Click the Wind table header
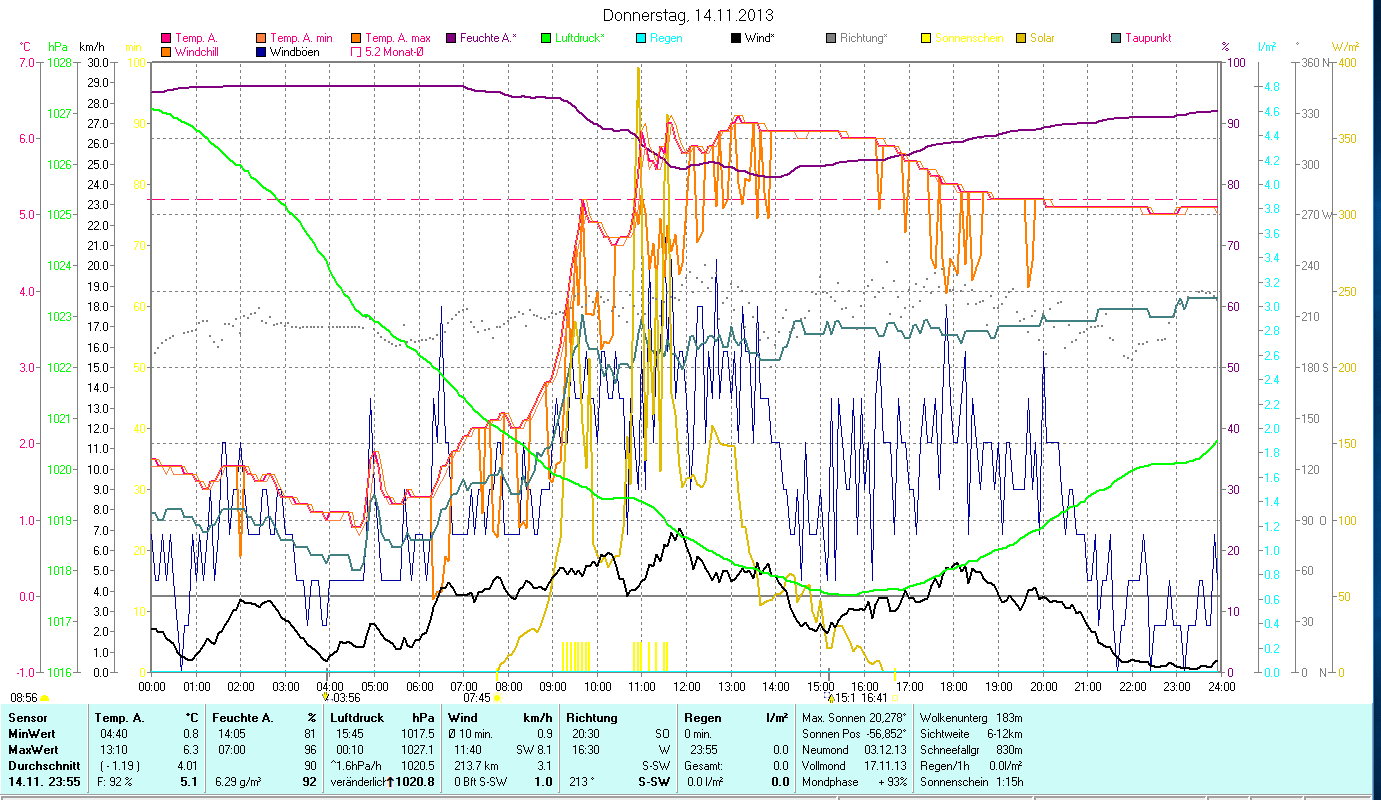The width and height of the screenshot is (1381, 800). tap(463, 718)
